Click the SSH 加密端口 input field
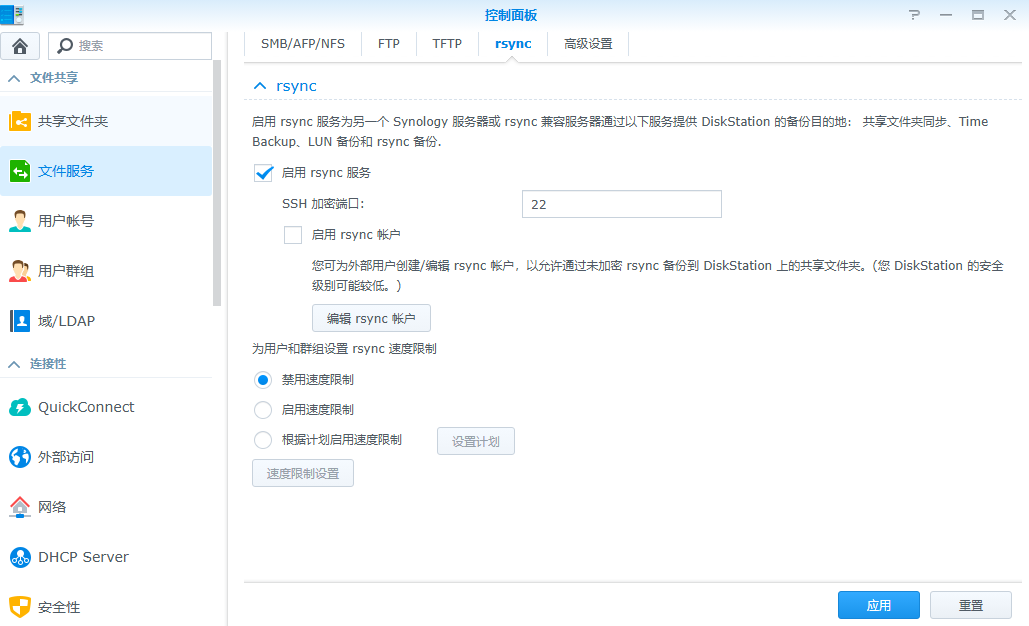 621,203
